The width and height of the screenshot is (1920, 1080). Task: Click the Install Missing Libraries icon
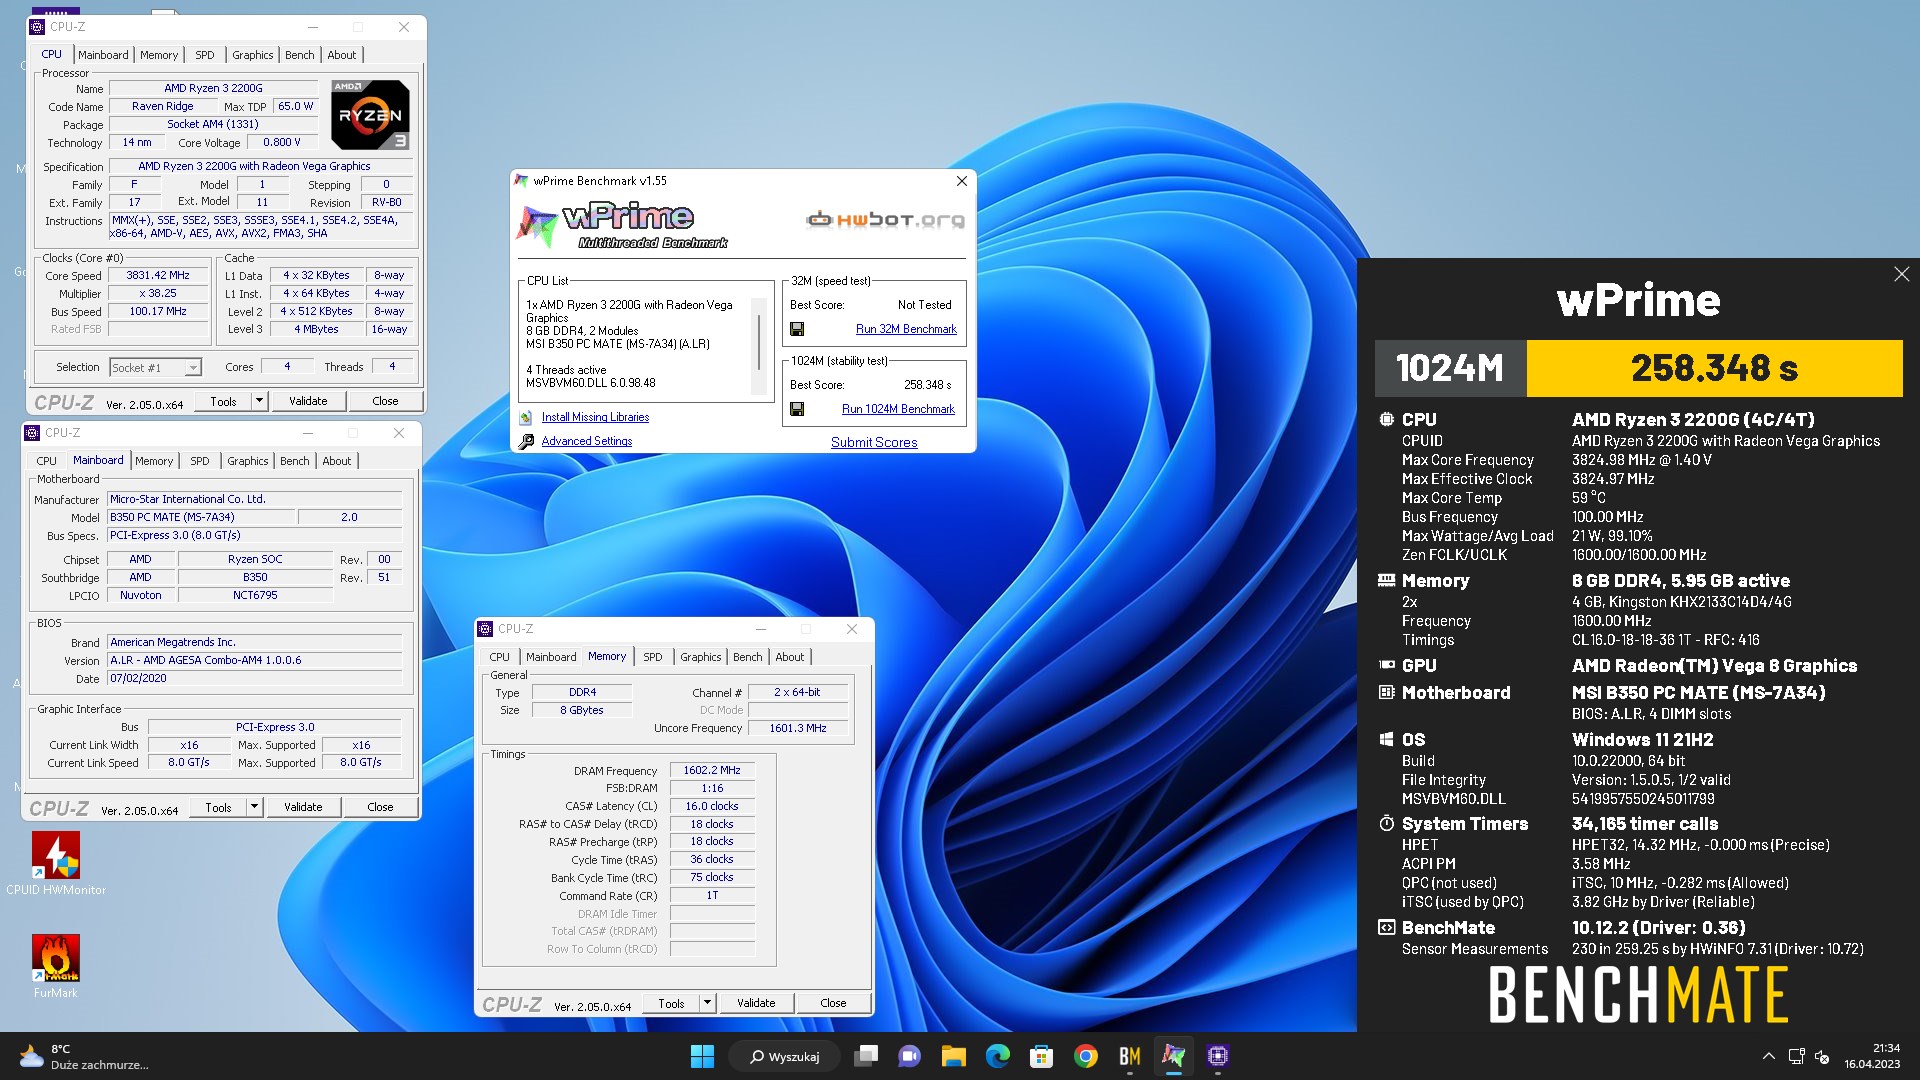tap(526, 417)
